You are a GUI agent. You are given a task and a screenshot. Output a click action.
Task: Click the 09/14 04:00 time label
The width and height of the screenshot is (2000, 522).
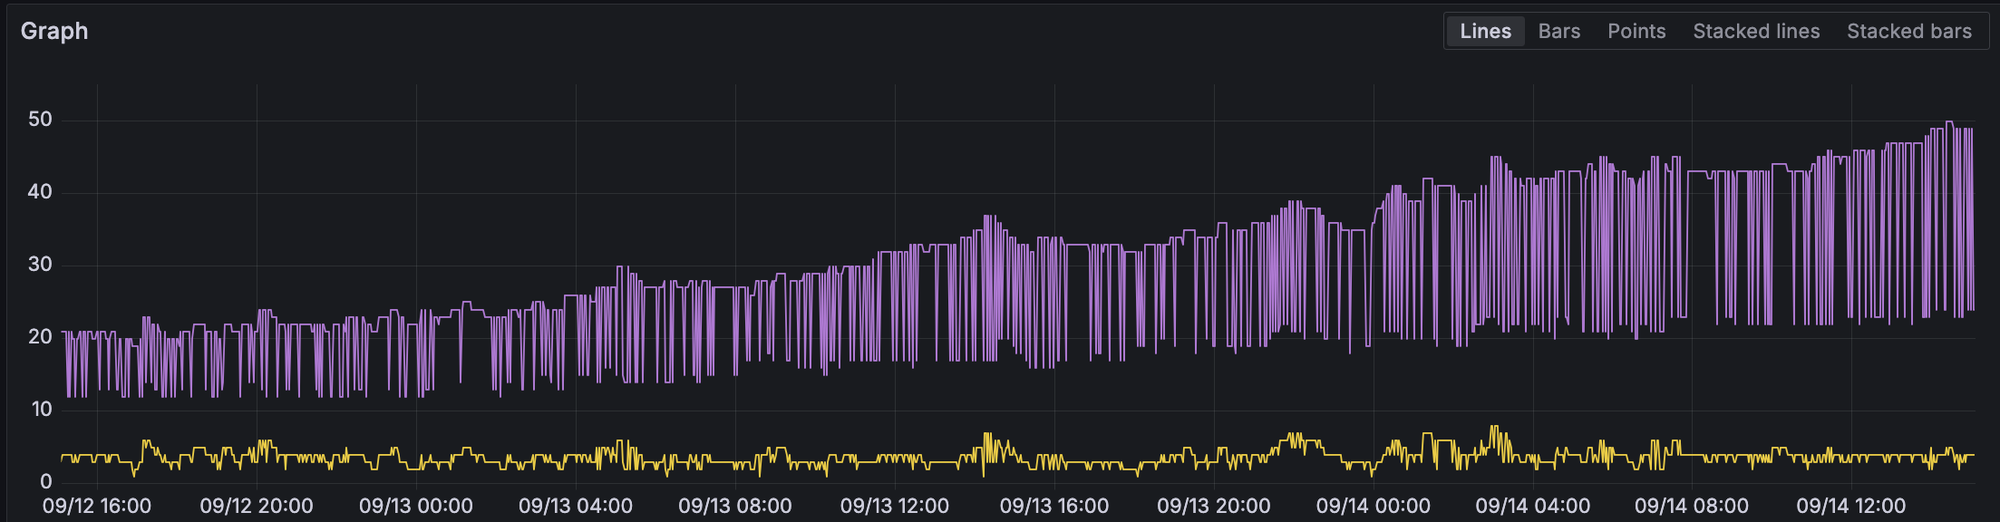1532,506
